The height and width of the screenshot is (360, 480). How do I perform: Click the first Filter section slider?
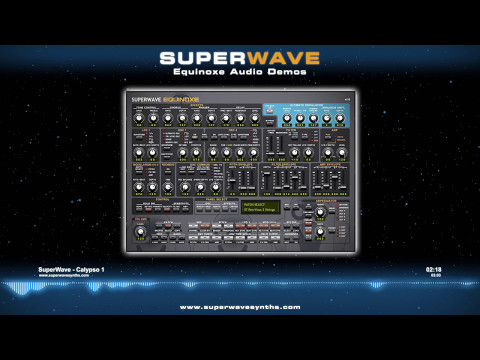[x=271, y=145]
